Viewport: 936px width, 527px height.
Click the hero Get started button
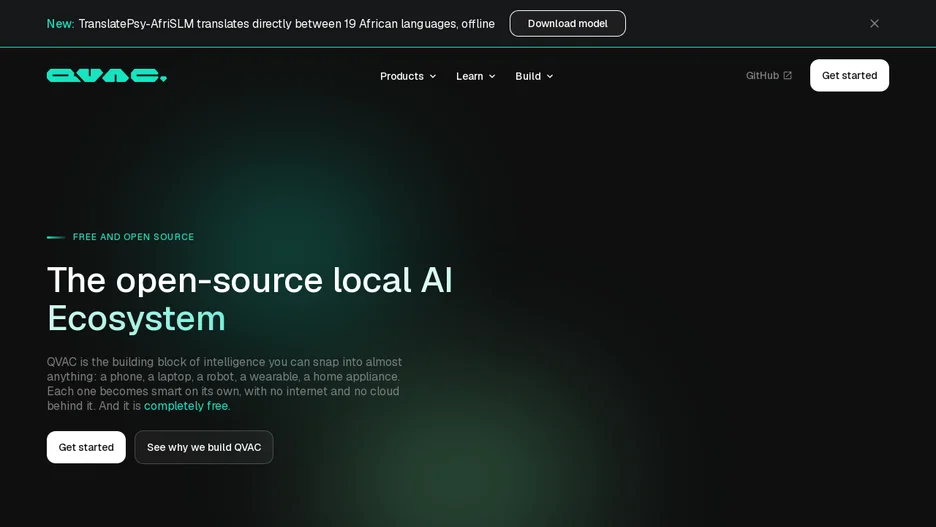[86, 447]
